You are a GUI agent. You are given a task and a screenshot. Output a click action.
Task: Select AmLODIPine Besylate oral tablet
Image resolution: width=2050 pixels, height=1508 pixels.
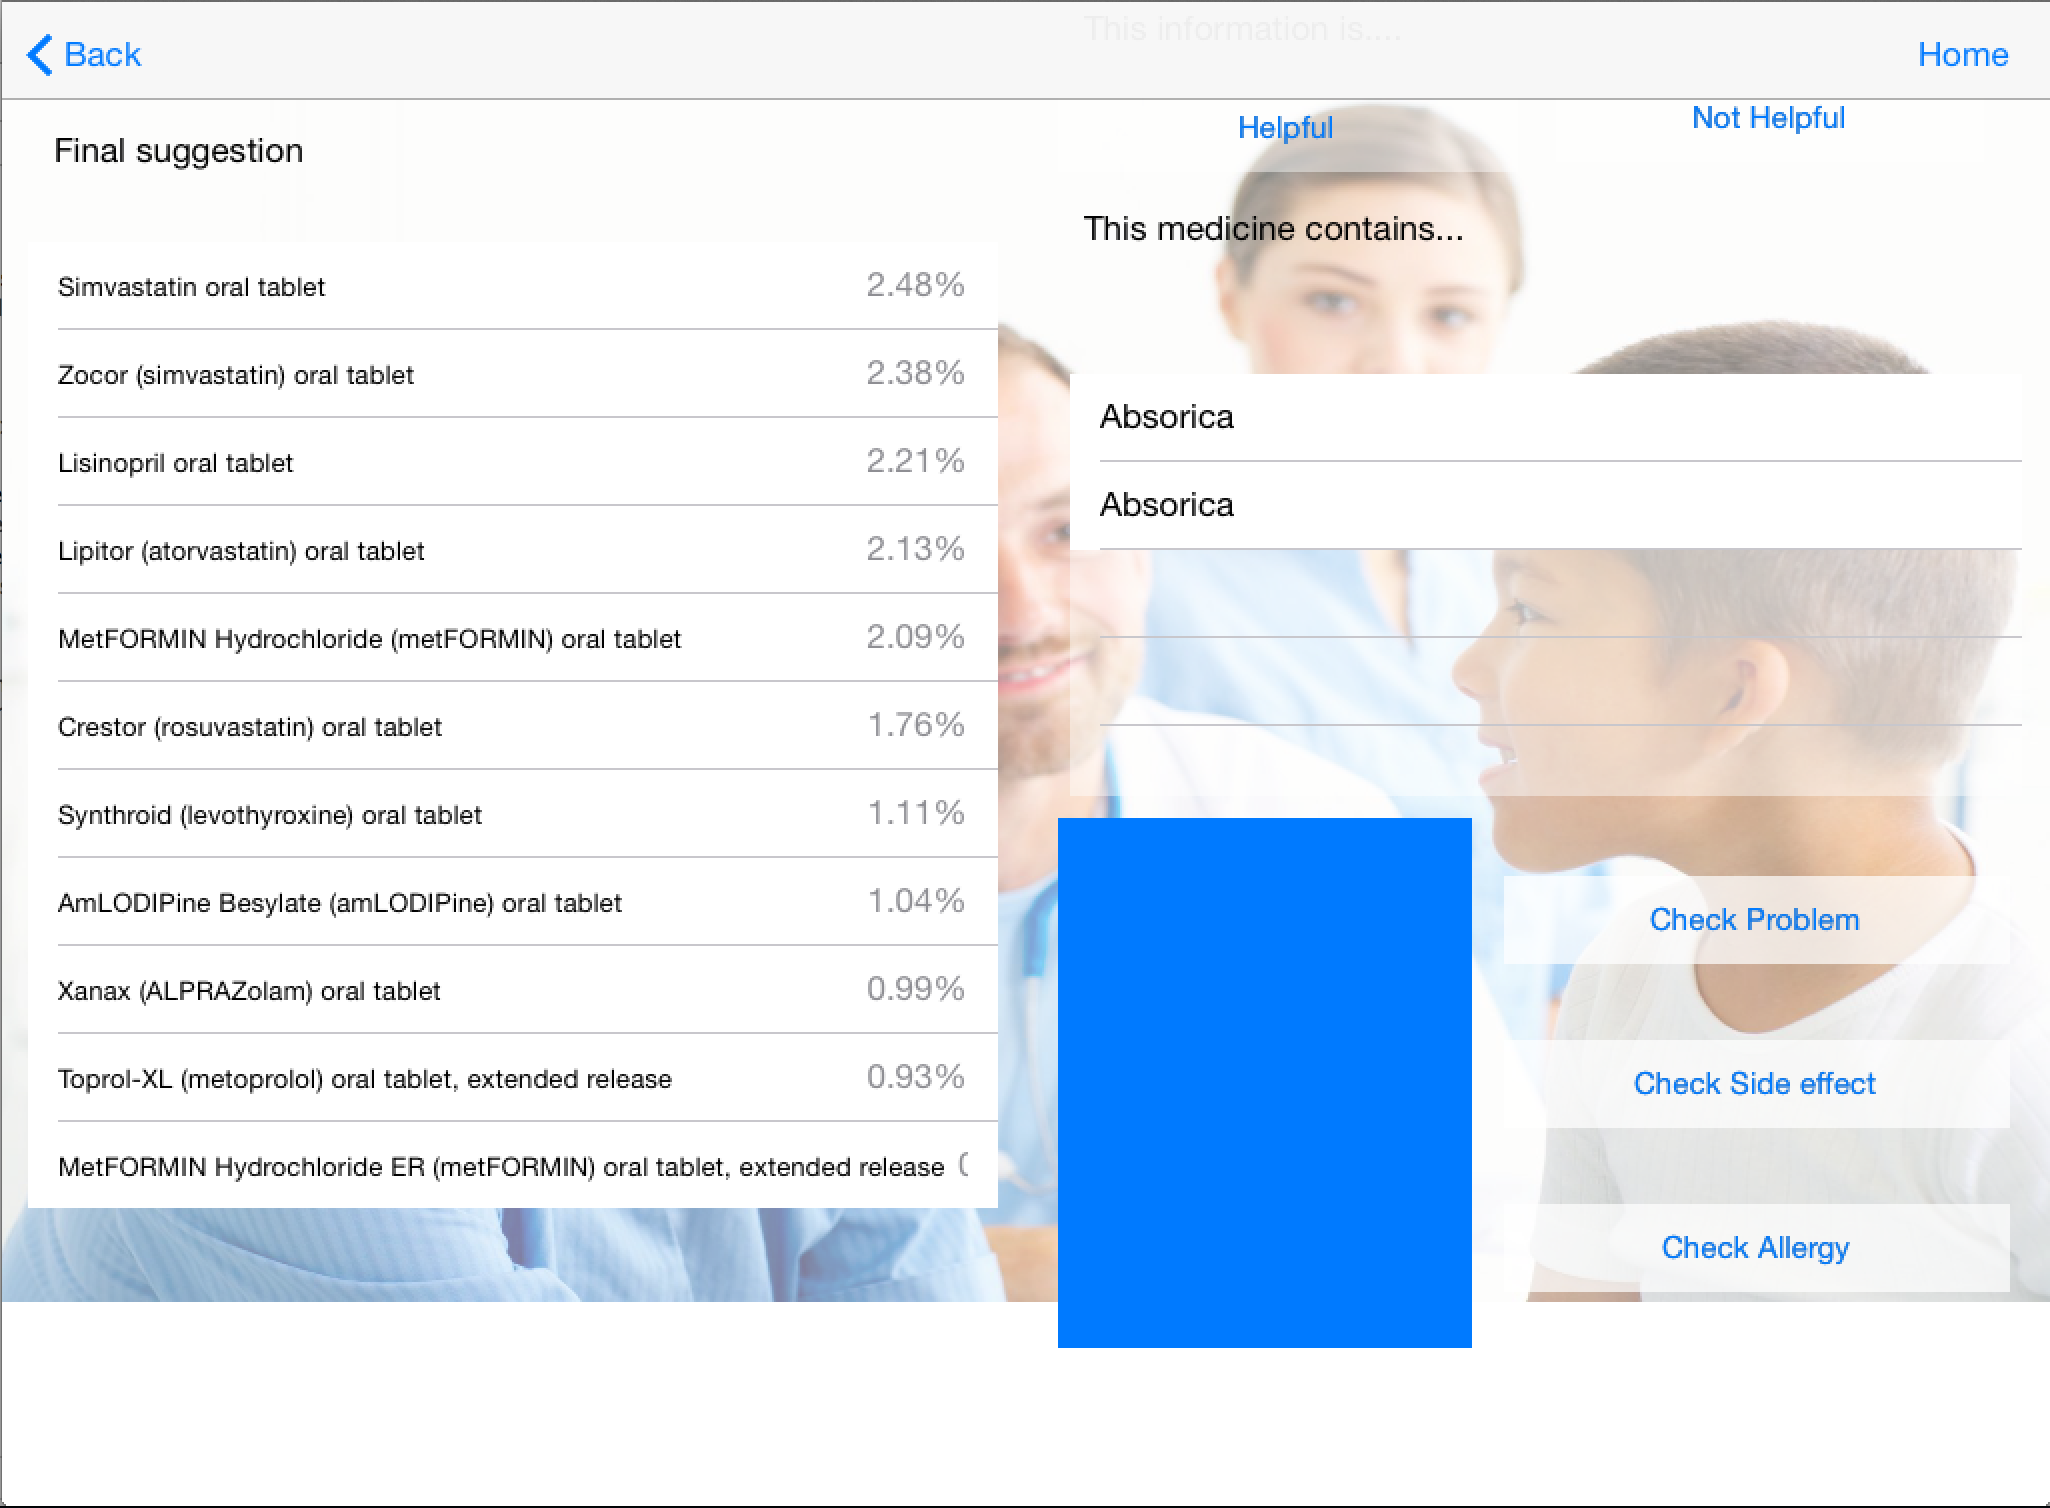512,903
